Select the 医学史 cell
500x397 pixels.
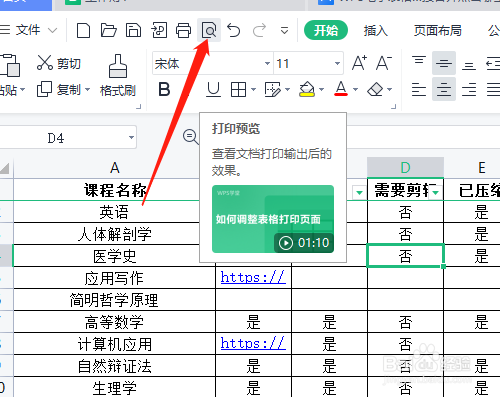pos(114,256)
